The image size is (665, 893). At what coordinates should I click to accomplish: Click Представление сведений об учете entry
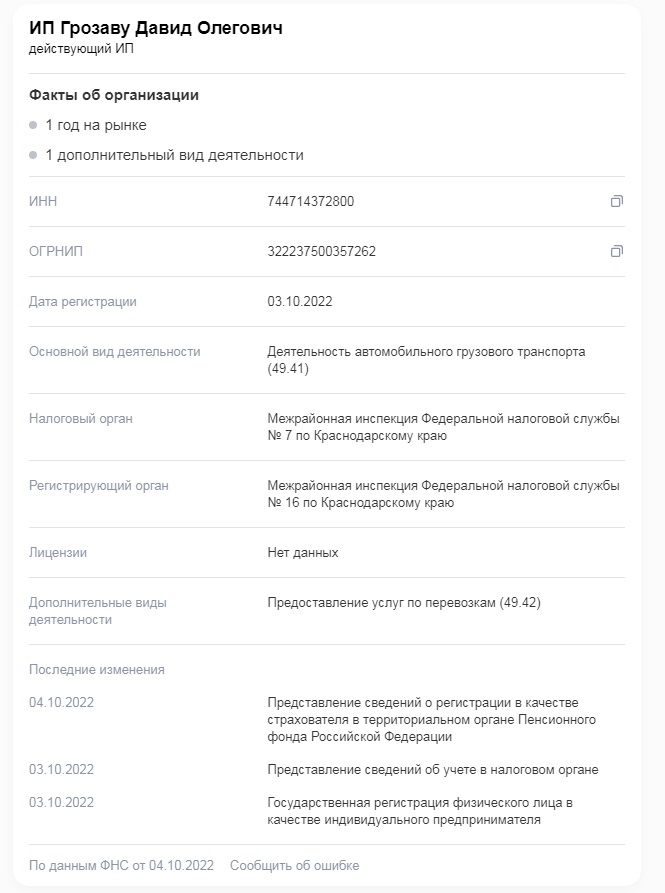pos(433,769)
